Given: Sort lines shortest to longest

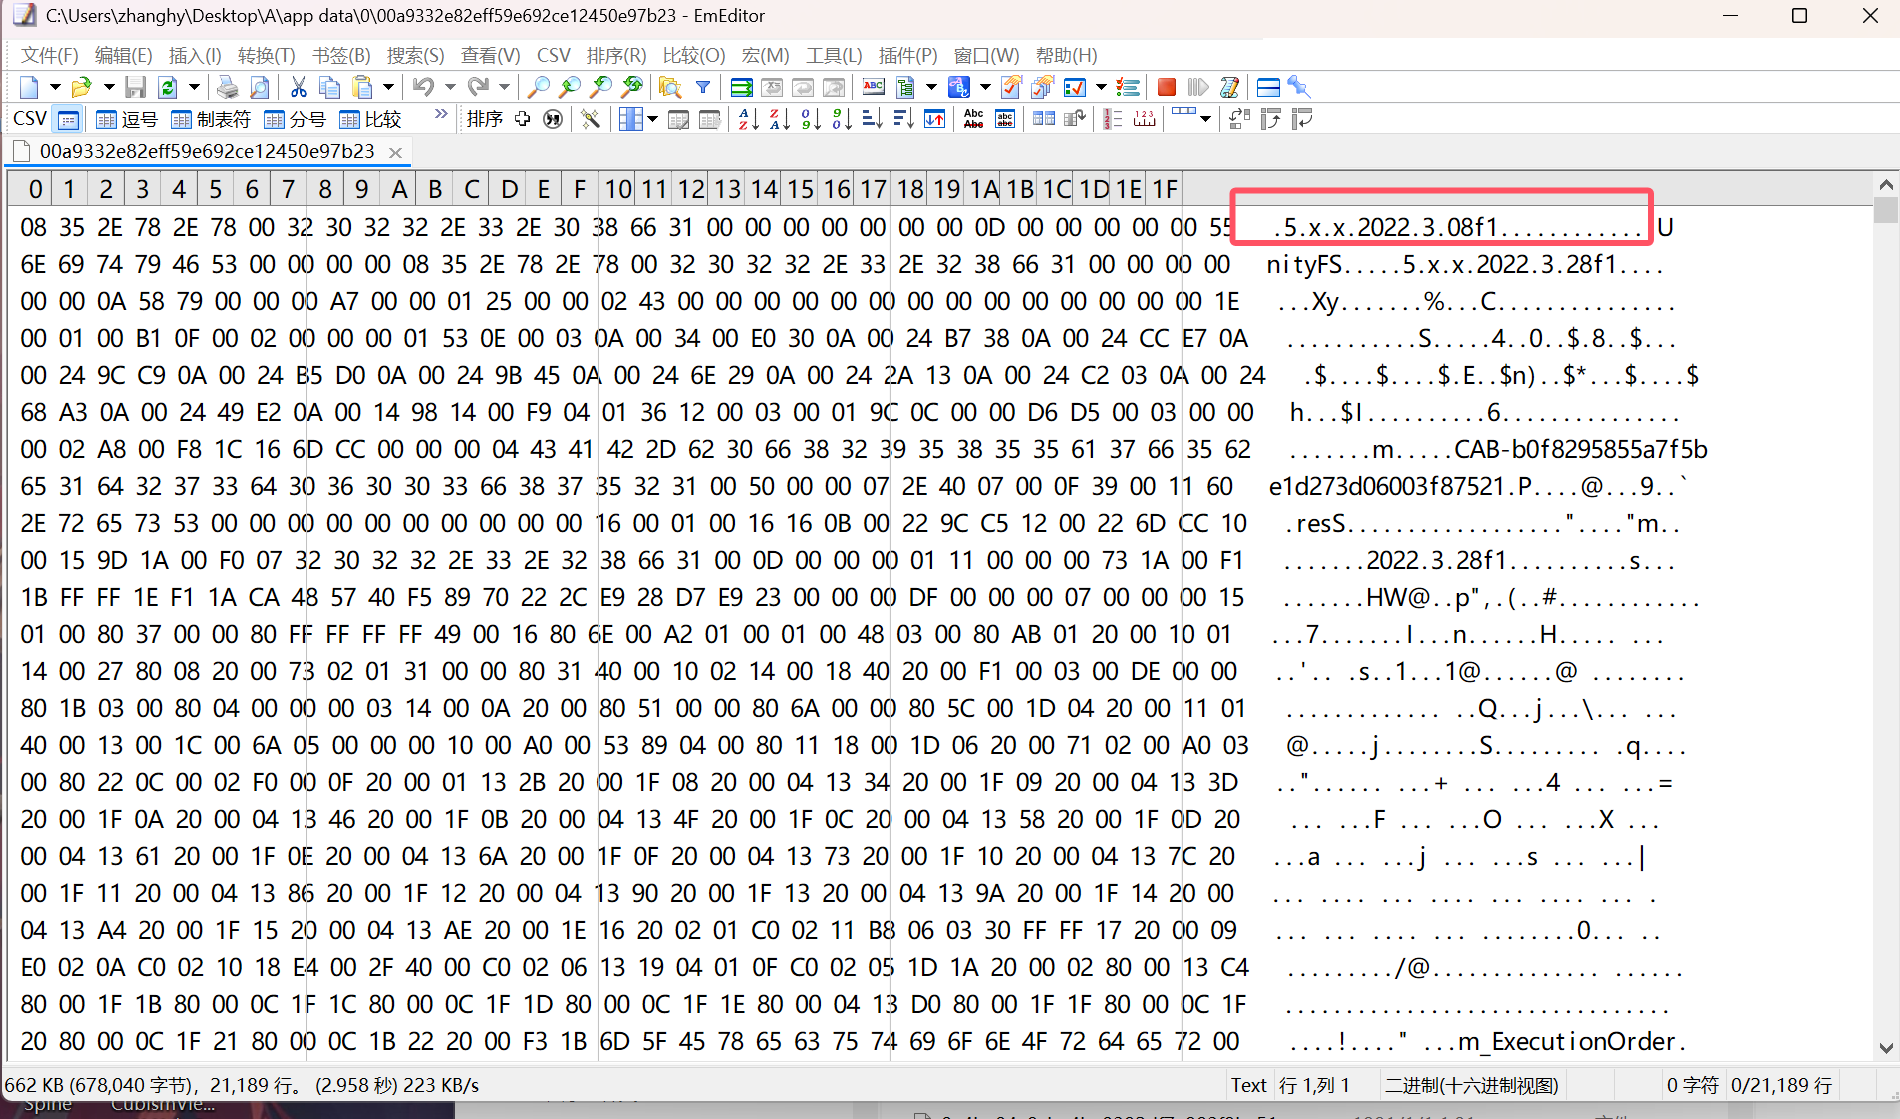Looking at the screenshot, I should coord(872,119).
